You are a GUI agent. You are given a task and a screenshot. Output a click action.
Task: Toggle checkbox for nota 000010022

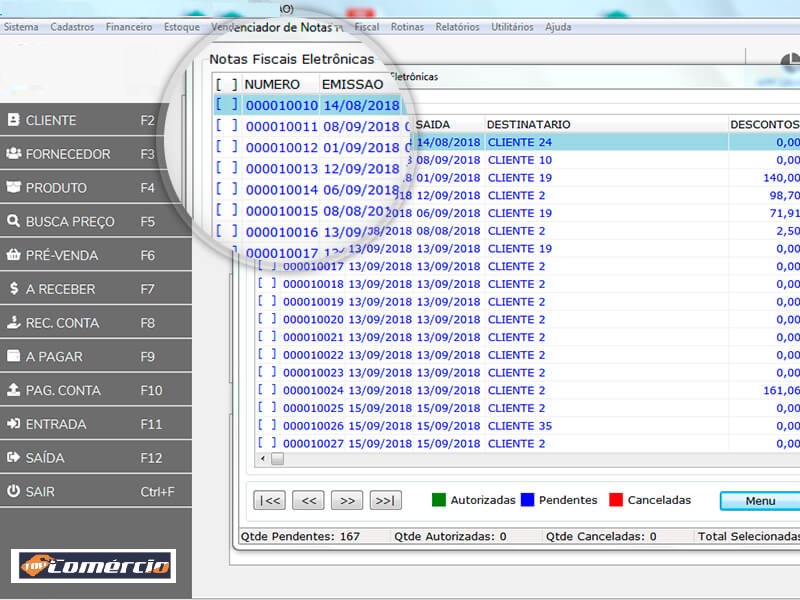[x=267, y=354]
